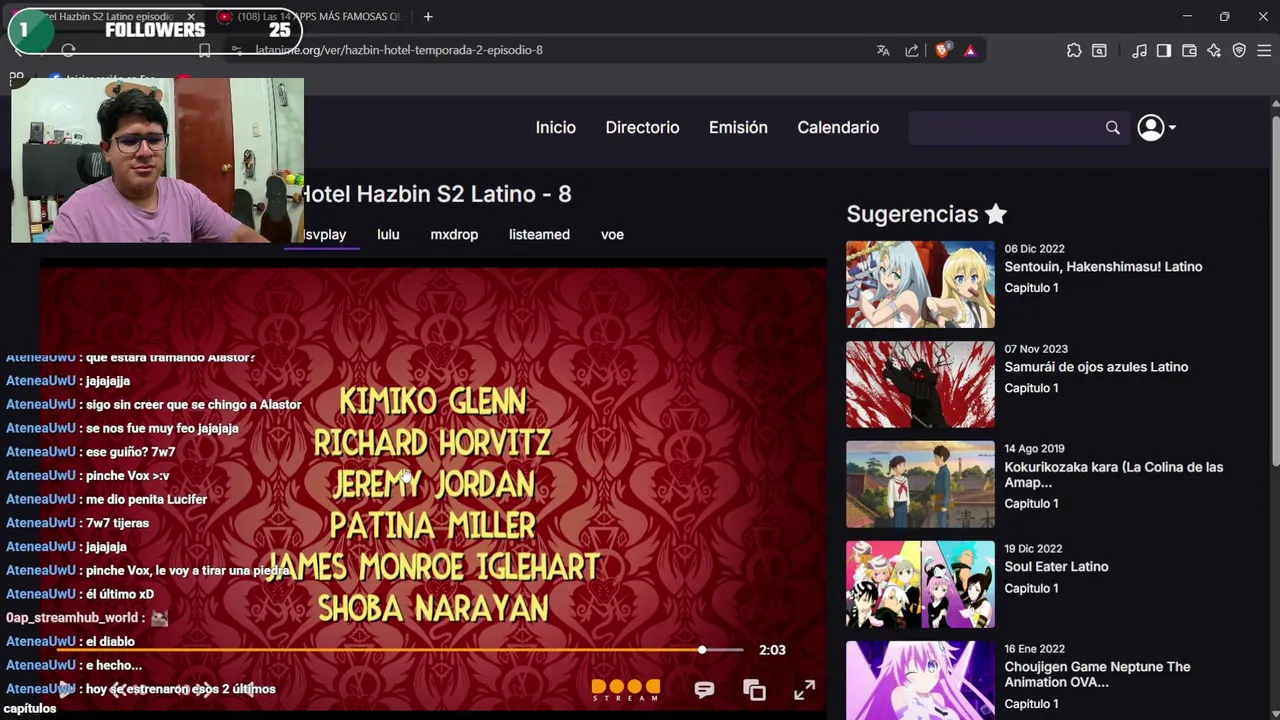
Task: Click the Kokurikozaka kara thumbnail
Action: (920, 484)
